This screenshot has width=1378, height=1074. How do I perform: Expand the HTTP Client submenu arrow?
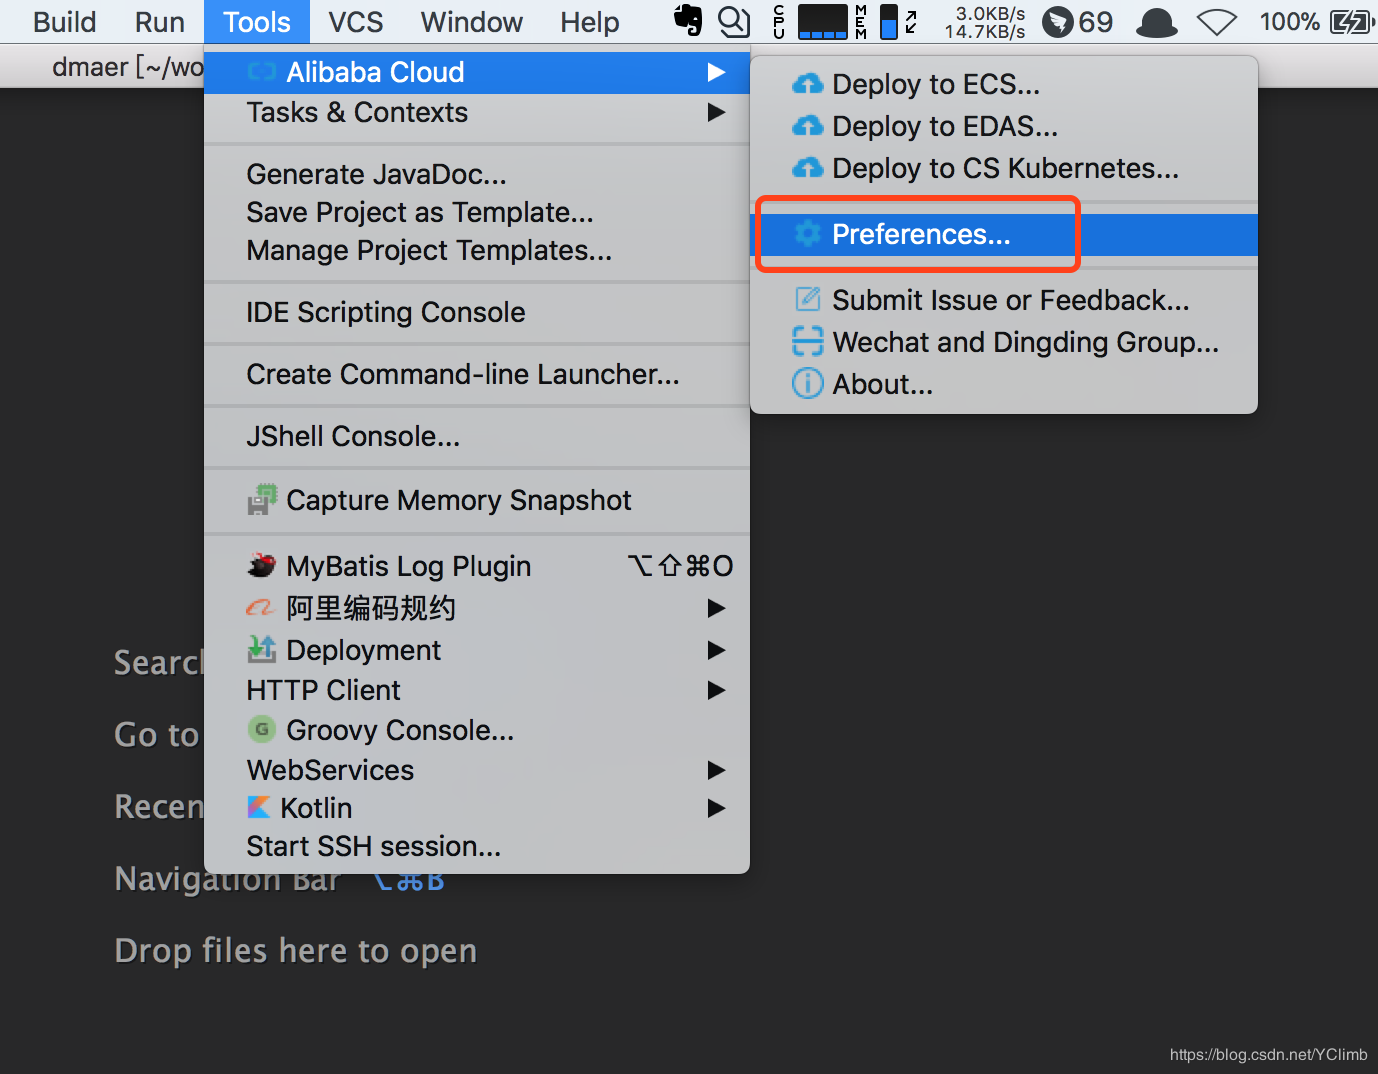click(716, 690)
